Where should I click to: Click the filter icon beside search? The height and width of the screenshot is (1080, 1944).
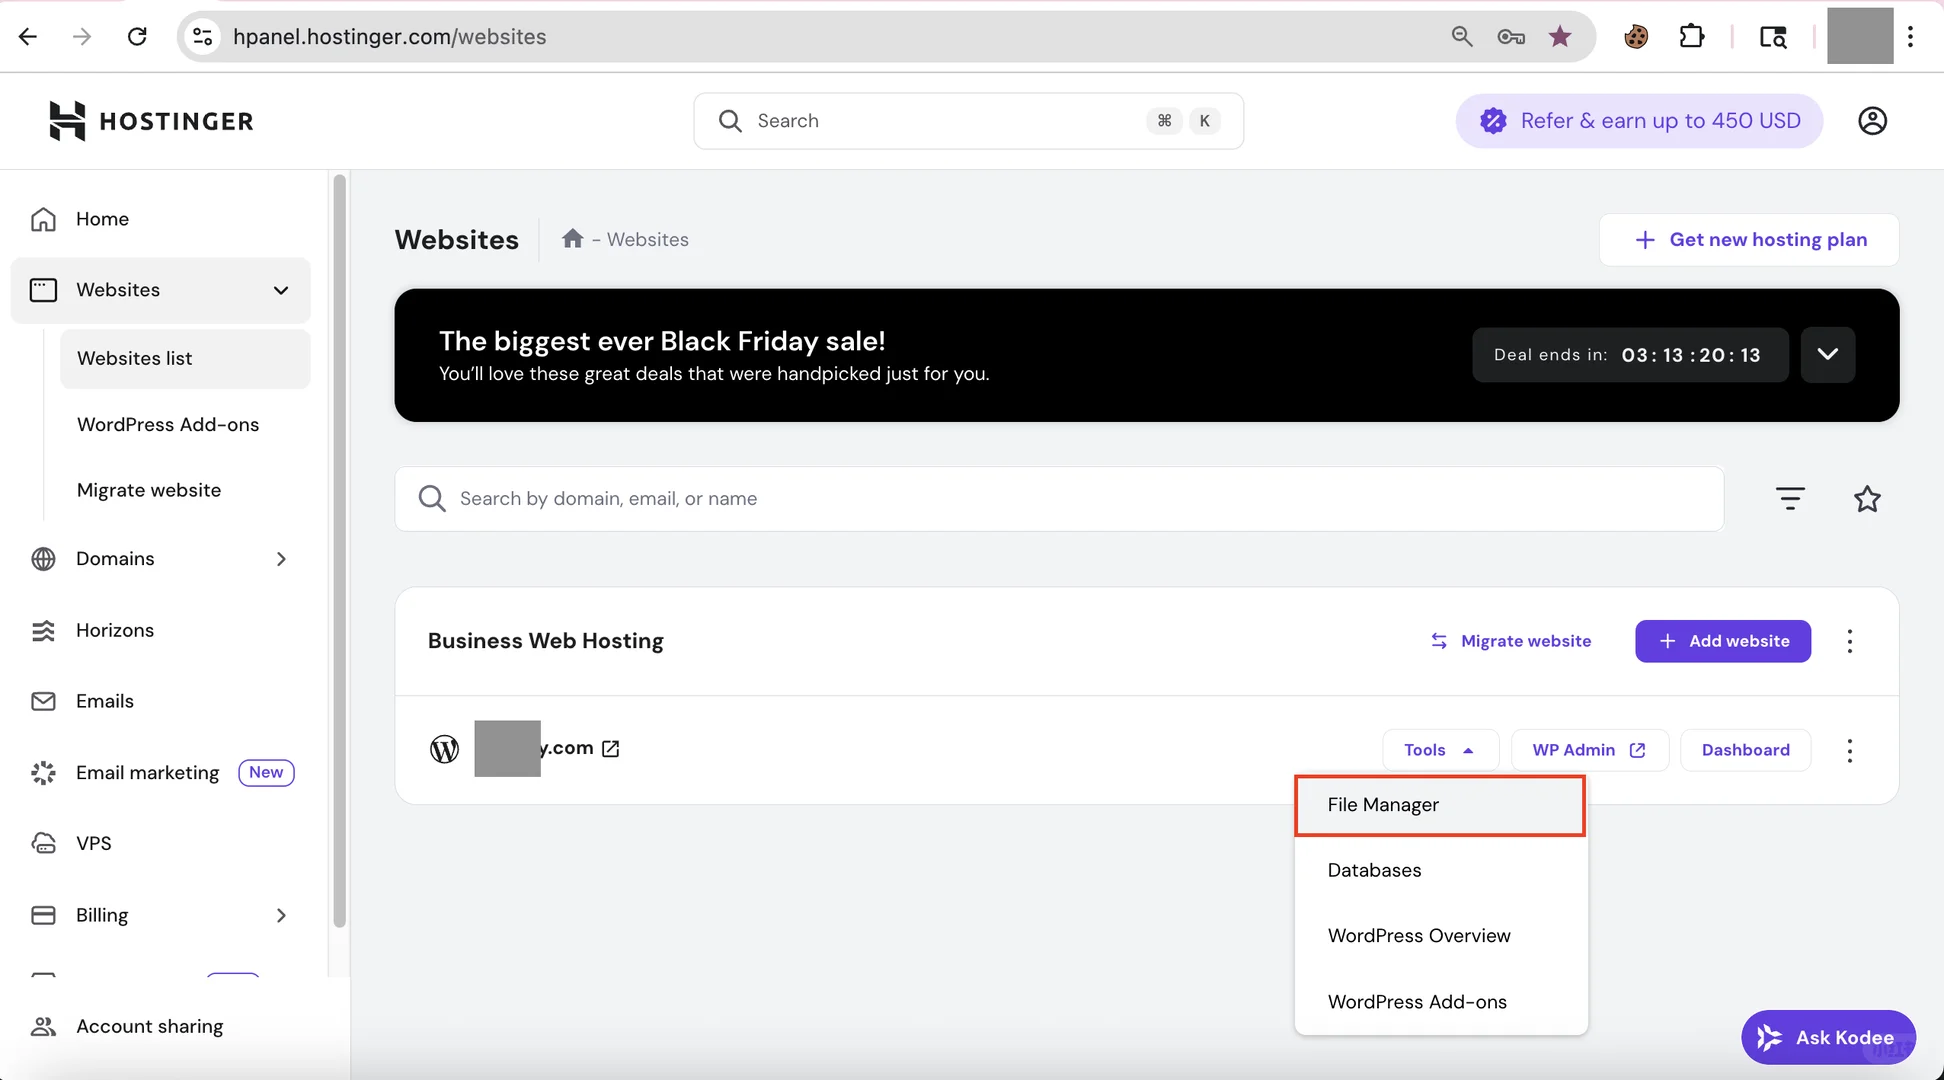click(1790, 498)
